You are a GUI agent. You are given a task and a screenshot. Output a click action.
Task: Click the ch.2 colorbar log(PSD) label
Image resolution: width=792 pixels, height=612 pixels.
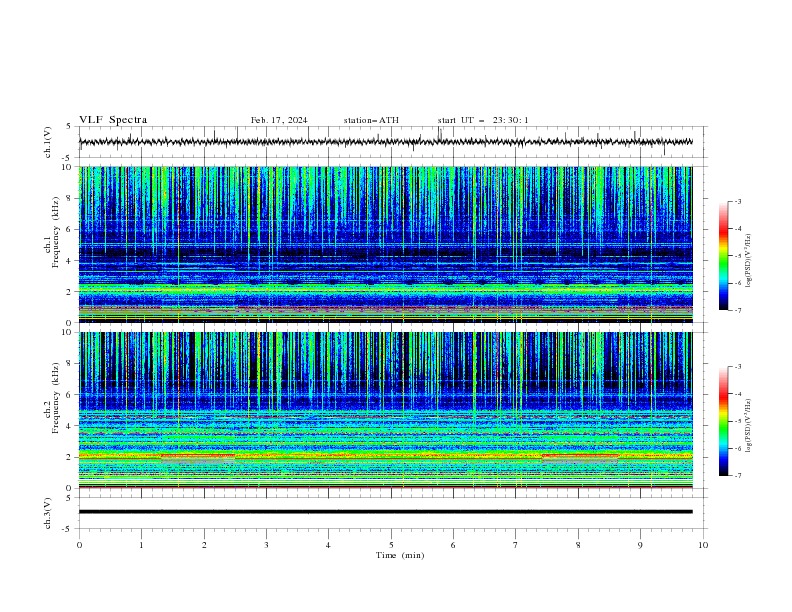[748, 426]
